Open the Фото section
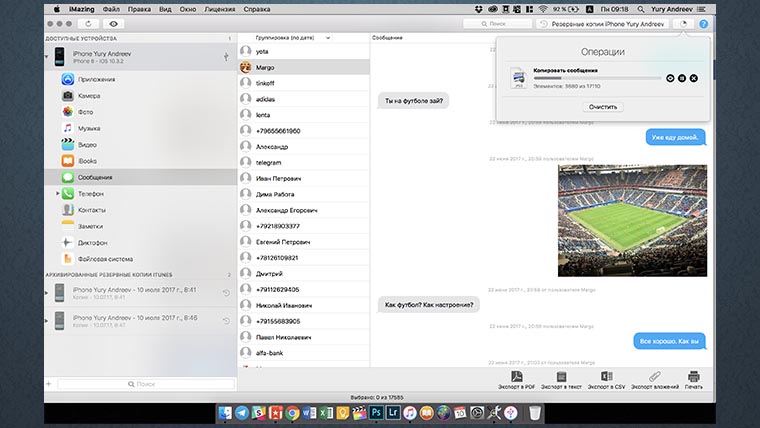The height and width of the screenshot is (428, 760). pyautogui.click(x=141, y=112)
